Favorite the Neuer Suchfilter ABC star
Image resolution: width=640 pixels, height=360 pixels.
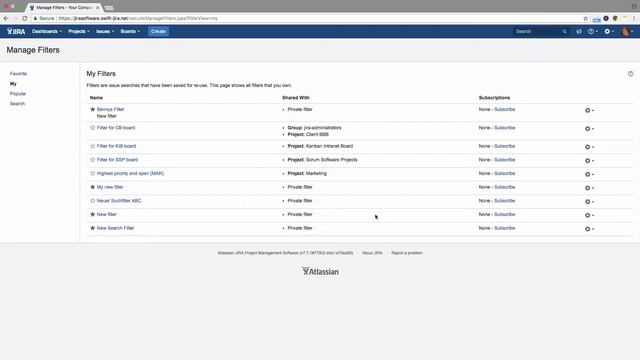(x=93, y=201)
